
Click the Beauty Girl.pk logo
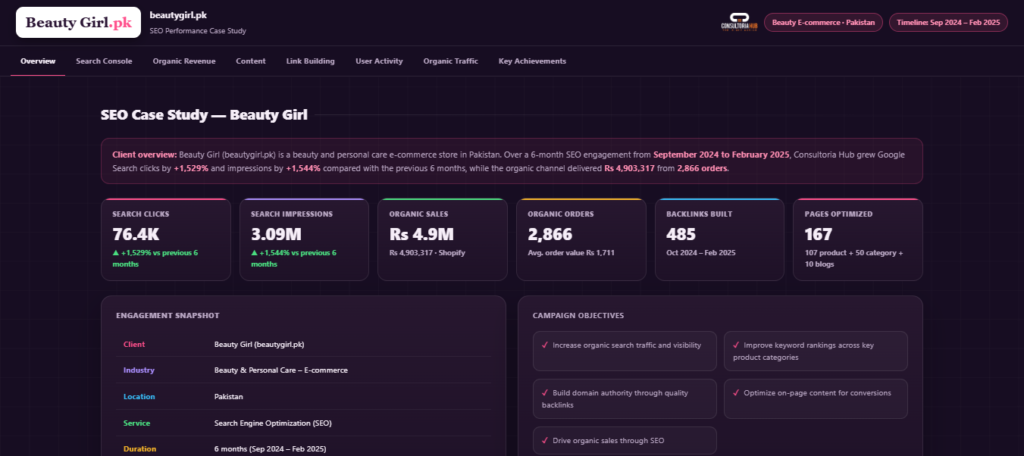pyautogui.click(x=78, y=22)
